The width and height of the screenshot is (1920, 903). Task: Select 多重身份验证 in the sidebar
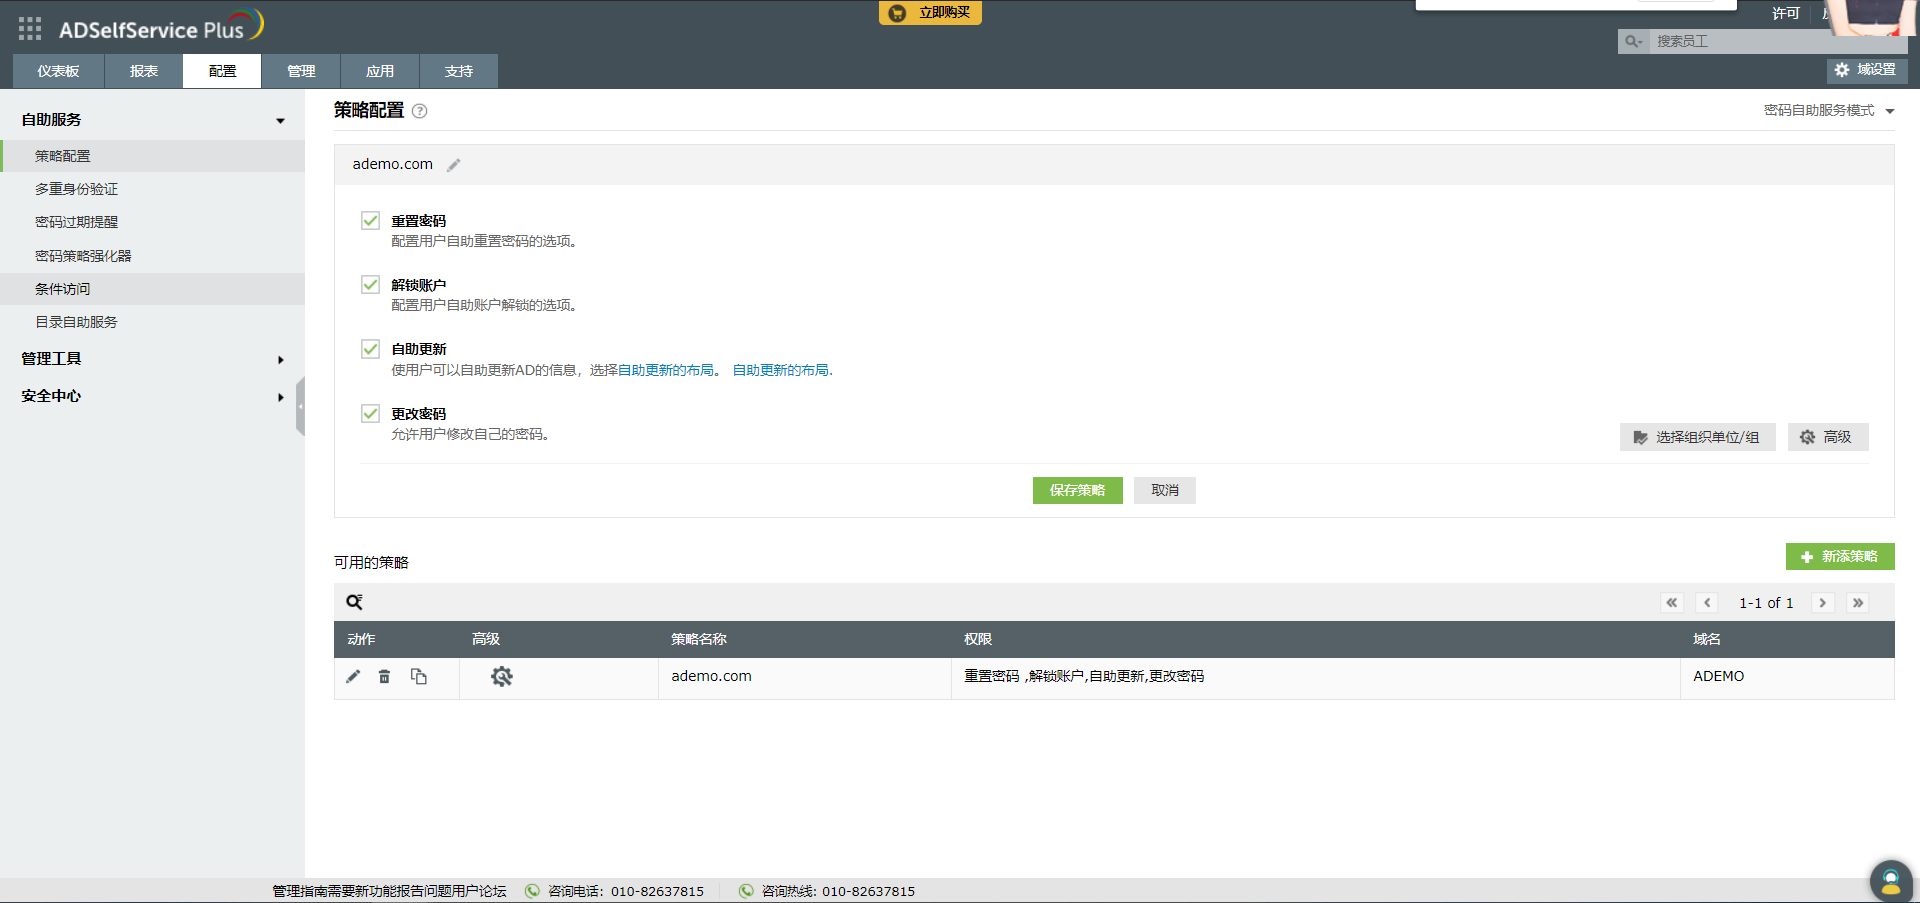(152, 189)
